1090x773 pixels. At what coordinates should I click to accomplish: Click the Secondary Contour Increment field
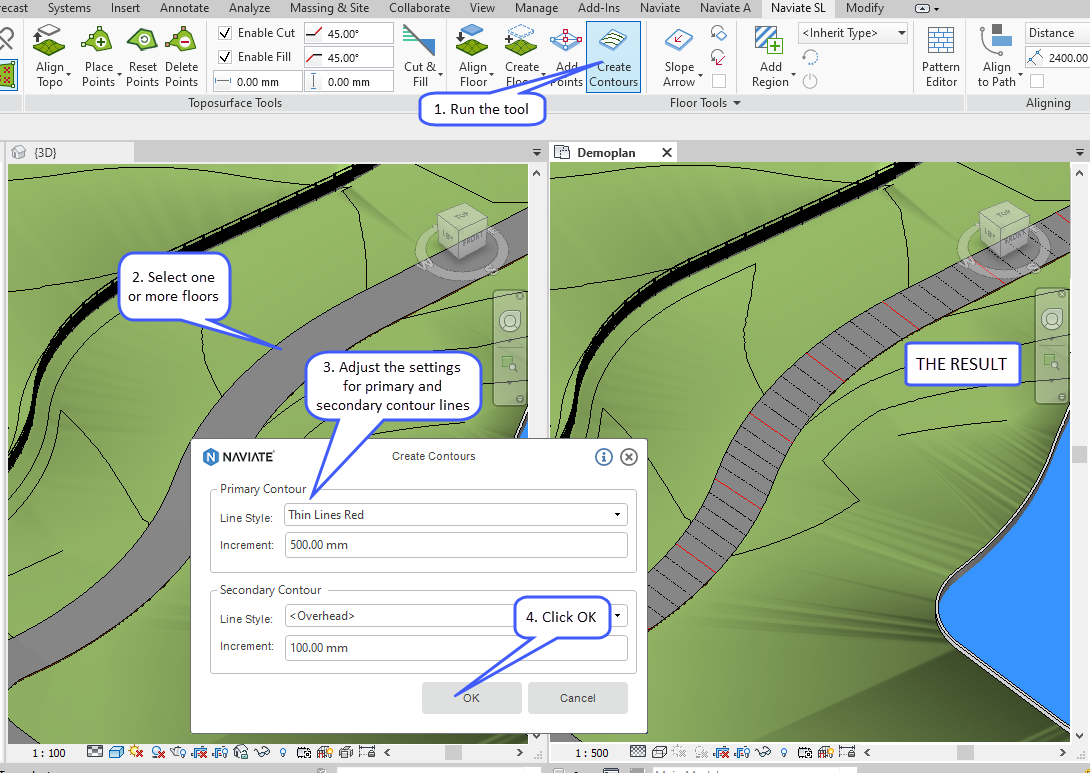[456, 648]
